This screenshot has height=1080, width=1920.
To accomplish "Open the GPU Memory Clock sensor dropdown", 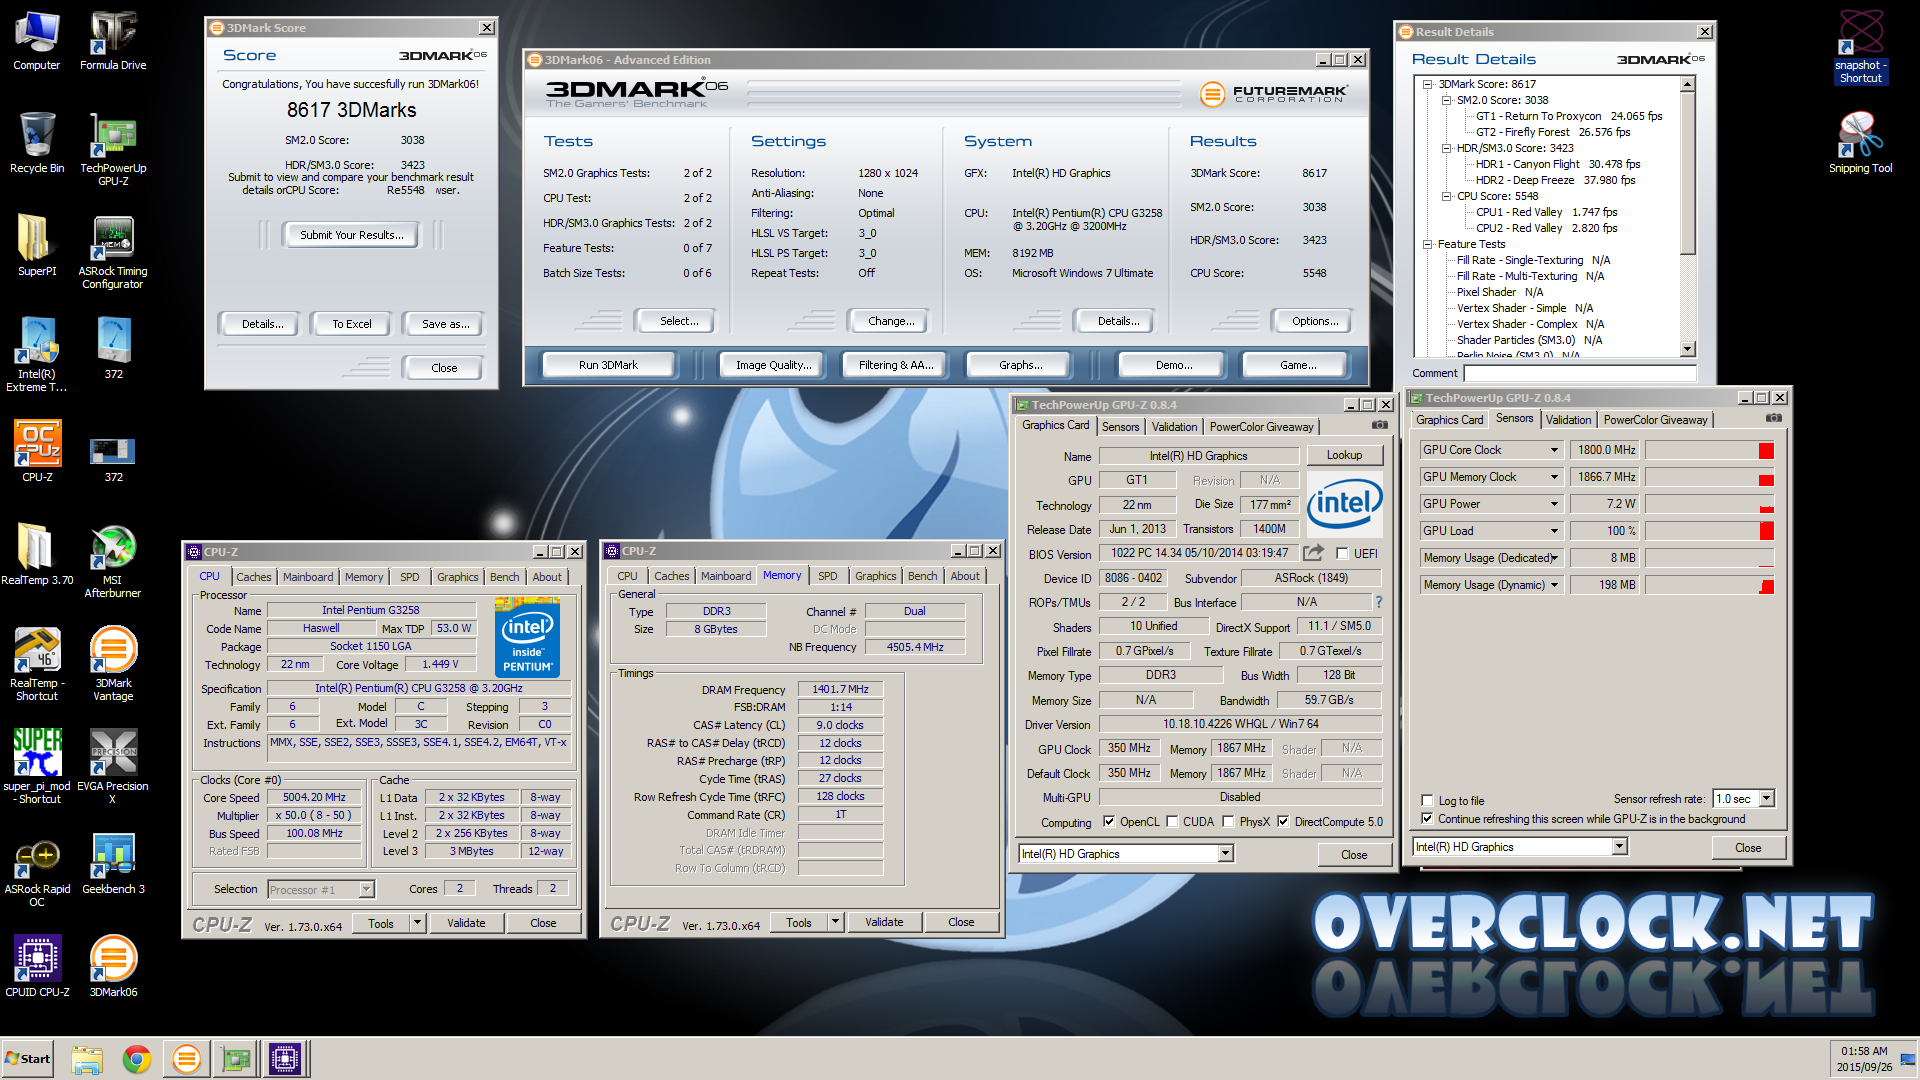I will [x=1554, y=477].
